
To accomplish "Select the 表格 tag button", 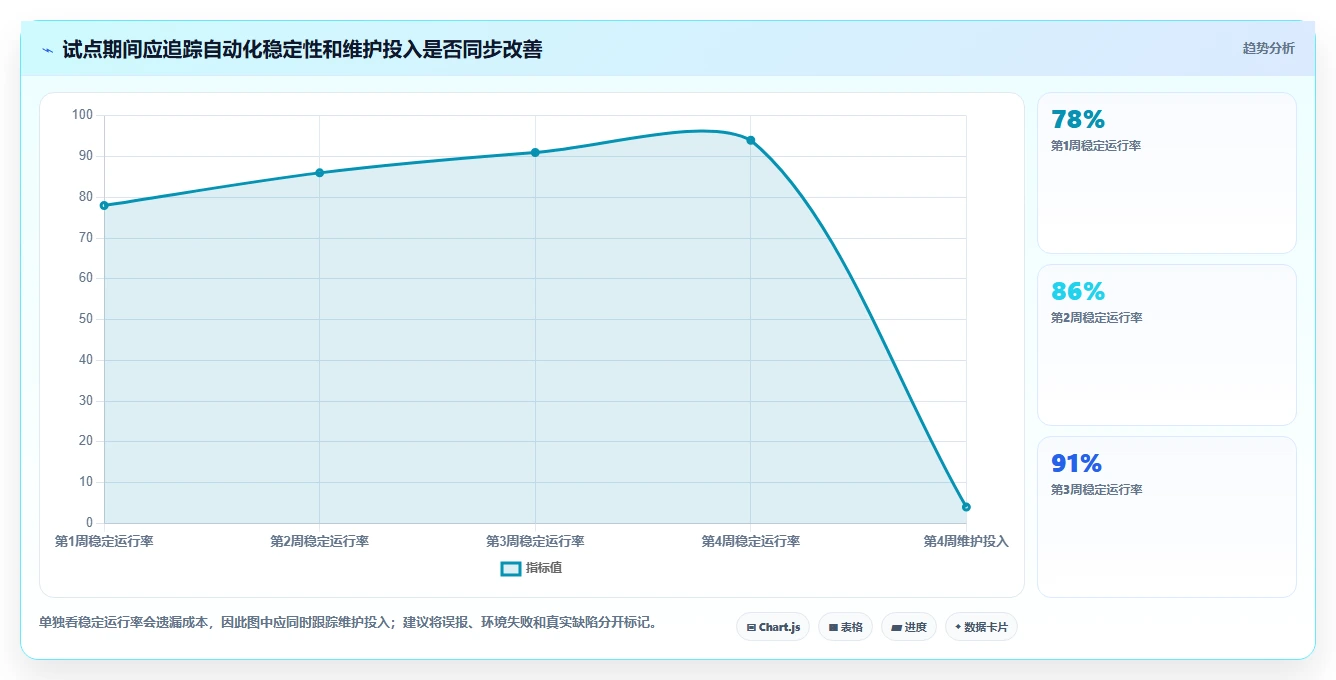I will point(845,627).
